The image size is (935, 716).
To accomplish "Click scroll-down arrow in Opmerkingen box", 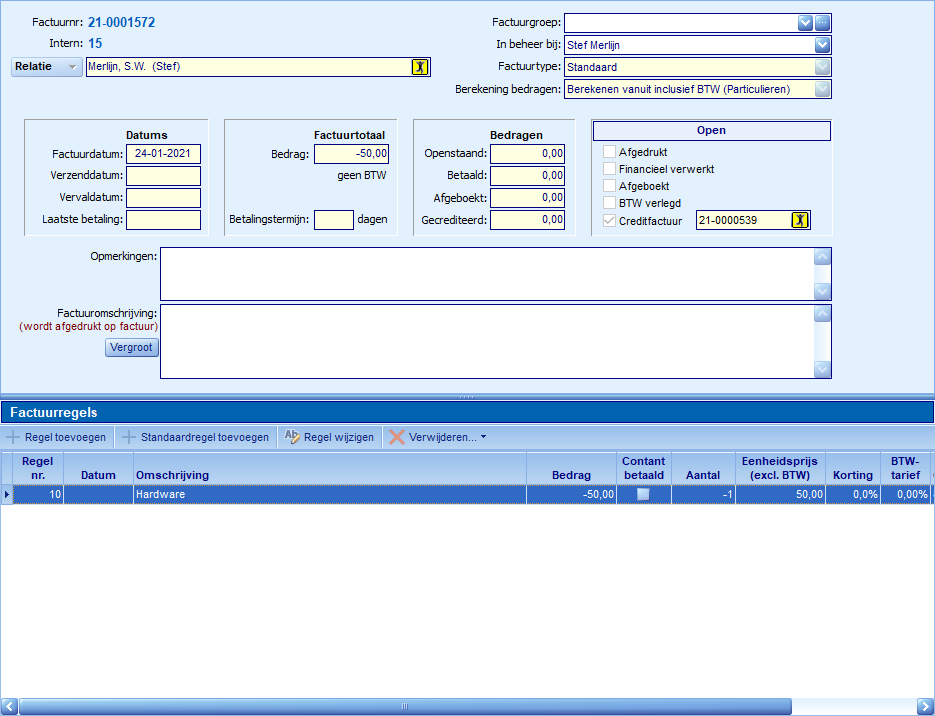I will tap(822, 291).
